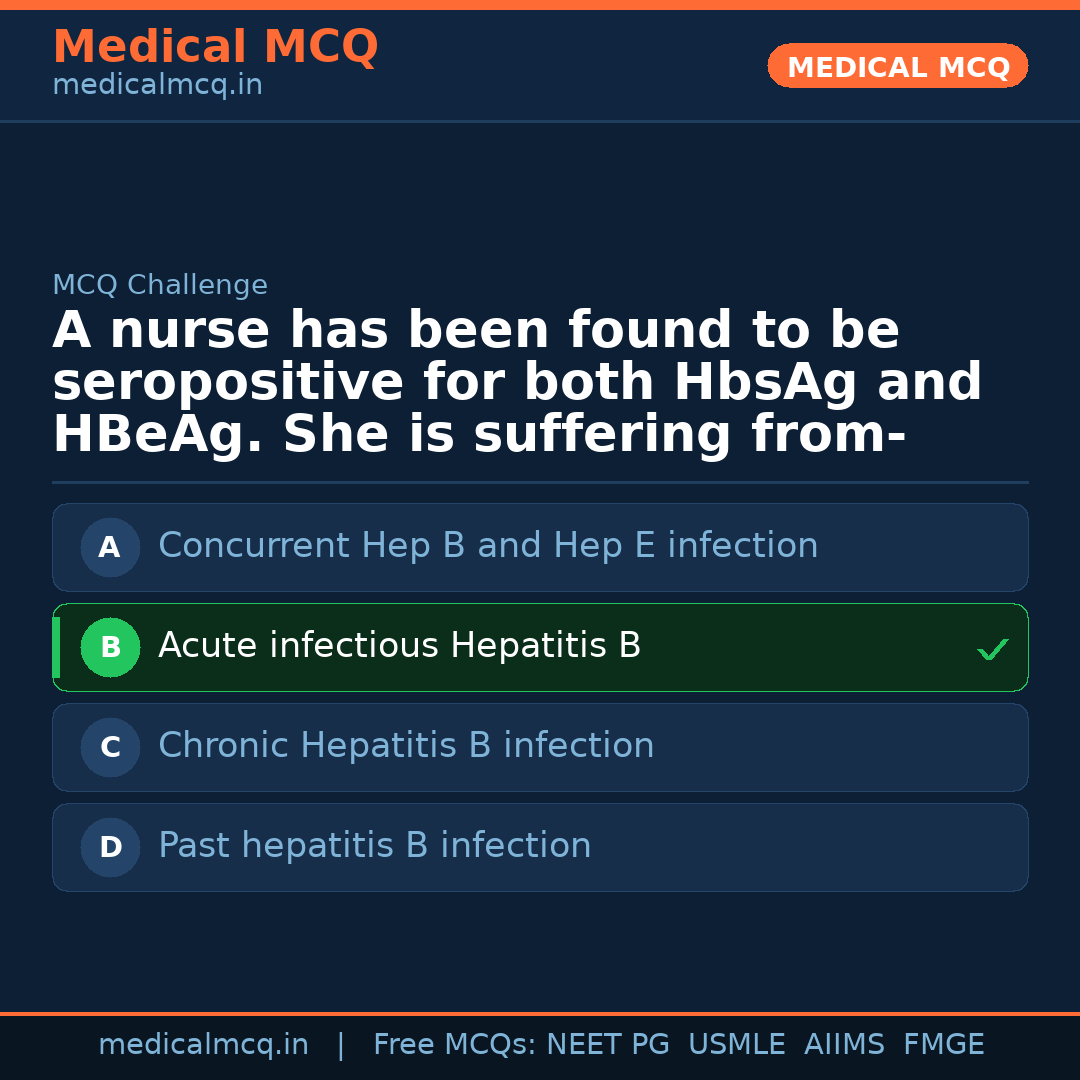Click the green checkmark on option B
1080x1080 pixels.
tap(992, 650)
